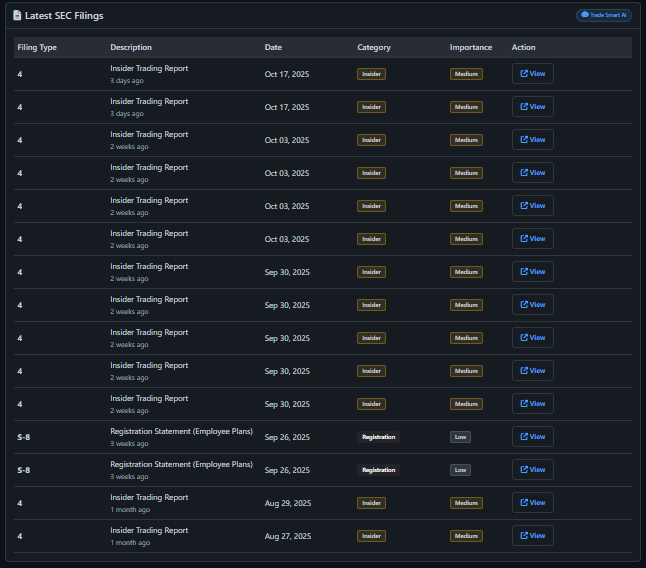Click the Category column header
Image resolution: width=646 pixels, height=568 pixels.
tap(374, 48)
